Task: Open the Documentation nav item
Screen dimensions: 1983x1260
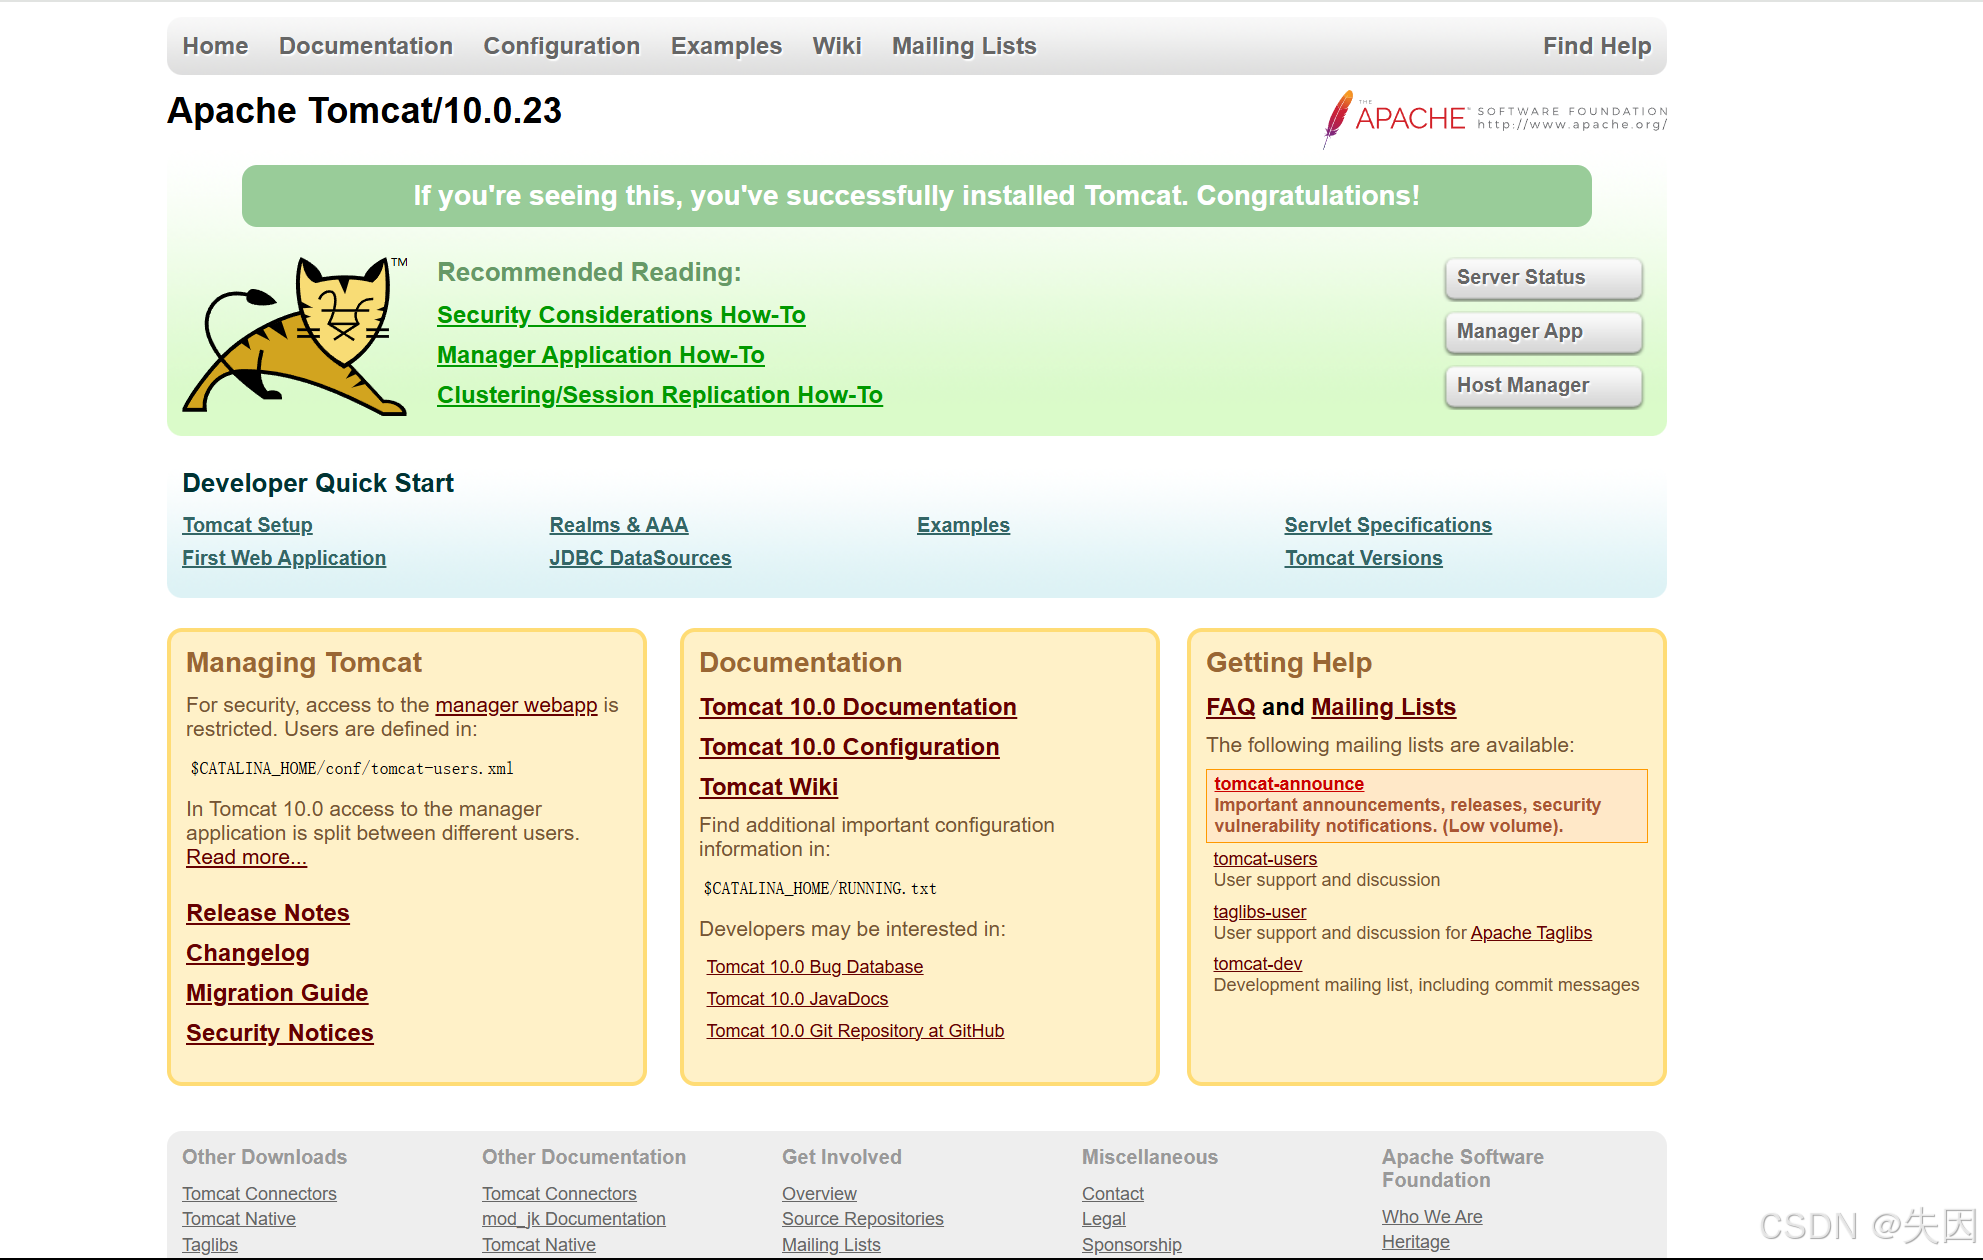Action: [366, 46]
